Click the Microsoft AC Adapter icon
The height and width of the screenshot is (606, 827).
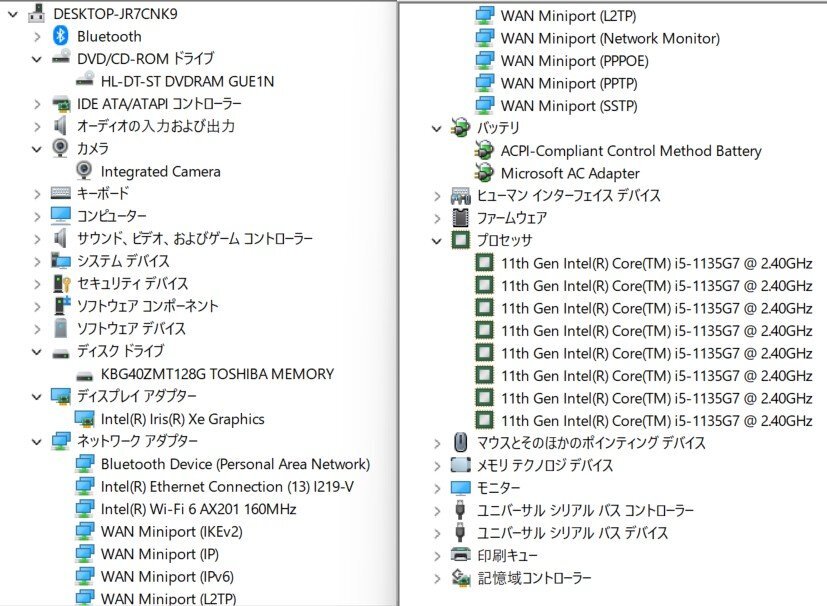pos(485,173)
